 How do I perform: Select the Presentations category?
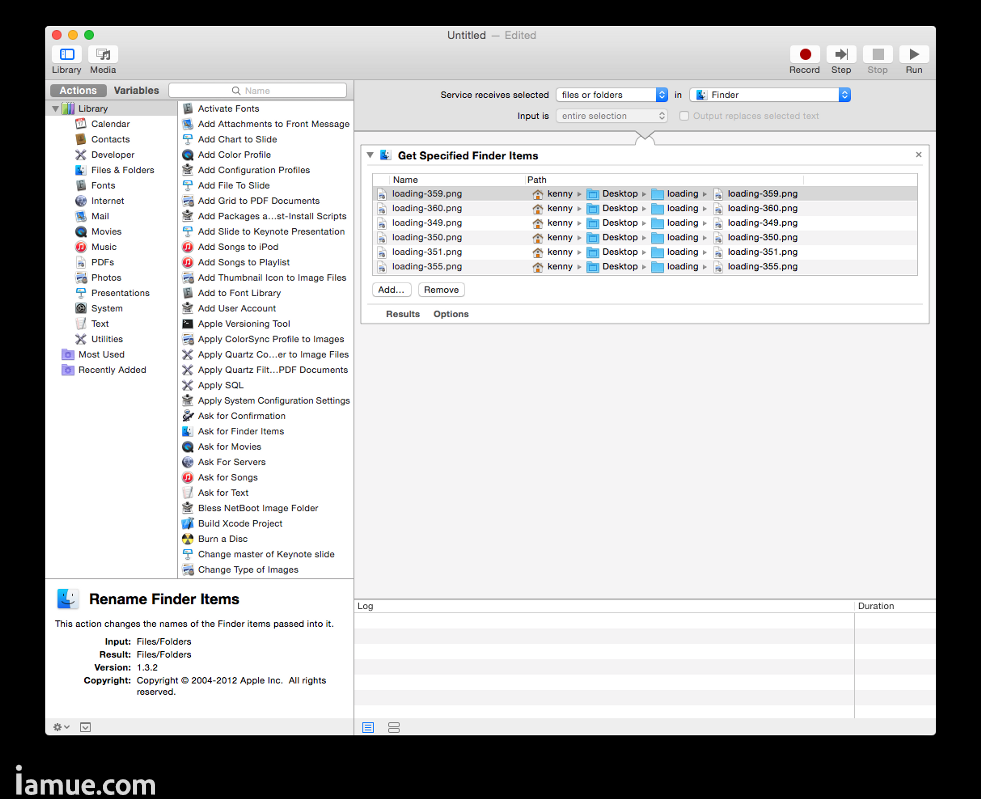pyautogui.click(x=120, y=293)
